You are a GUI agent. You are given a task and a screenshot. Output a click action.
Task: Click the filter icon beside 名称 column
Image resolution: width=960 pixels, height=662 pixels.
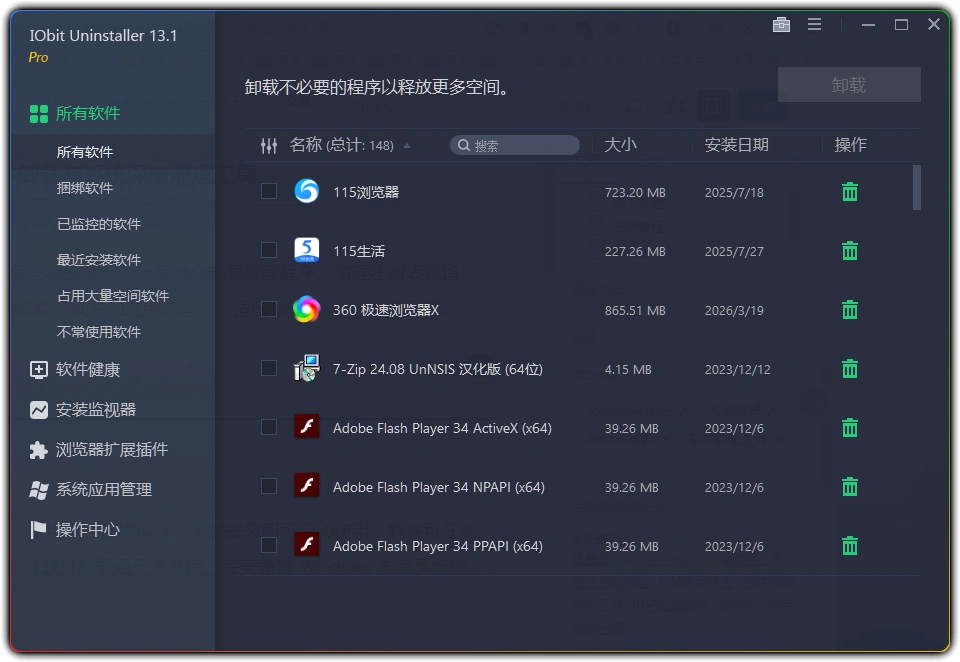tap(268, 145)
